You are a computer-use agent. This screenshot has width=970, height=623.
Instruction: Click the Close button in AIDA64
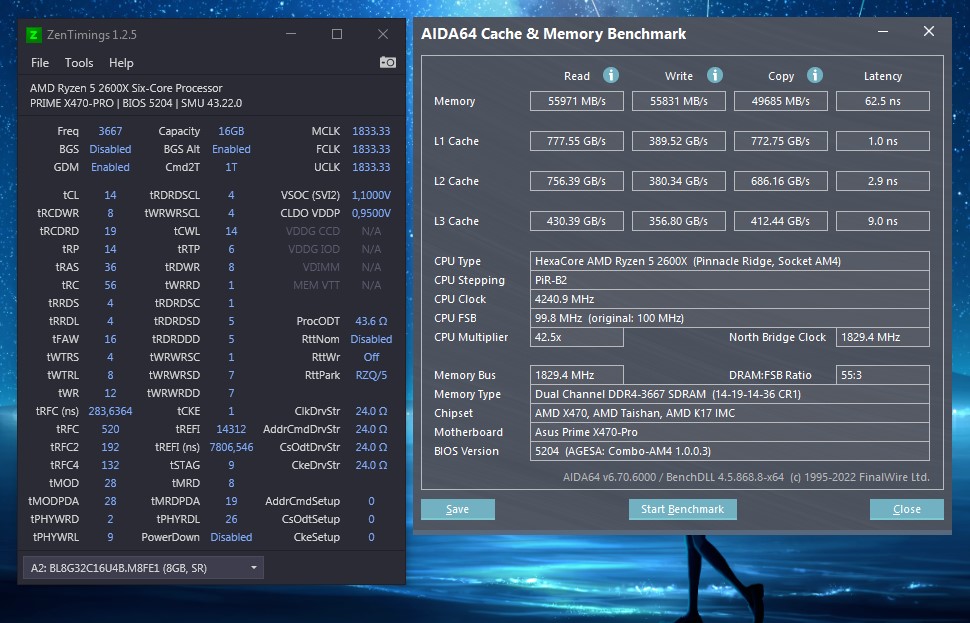(907, 509)
